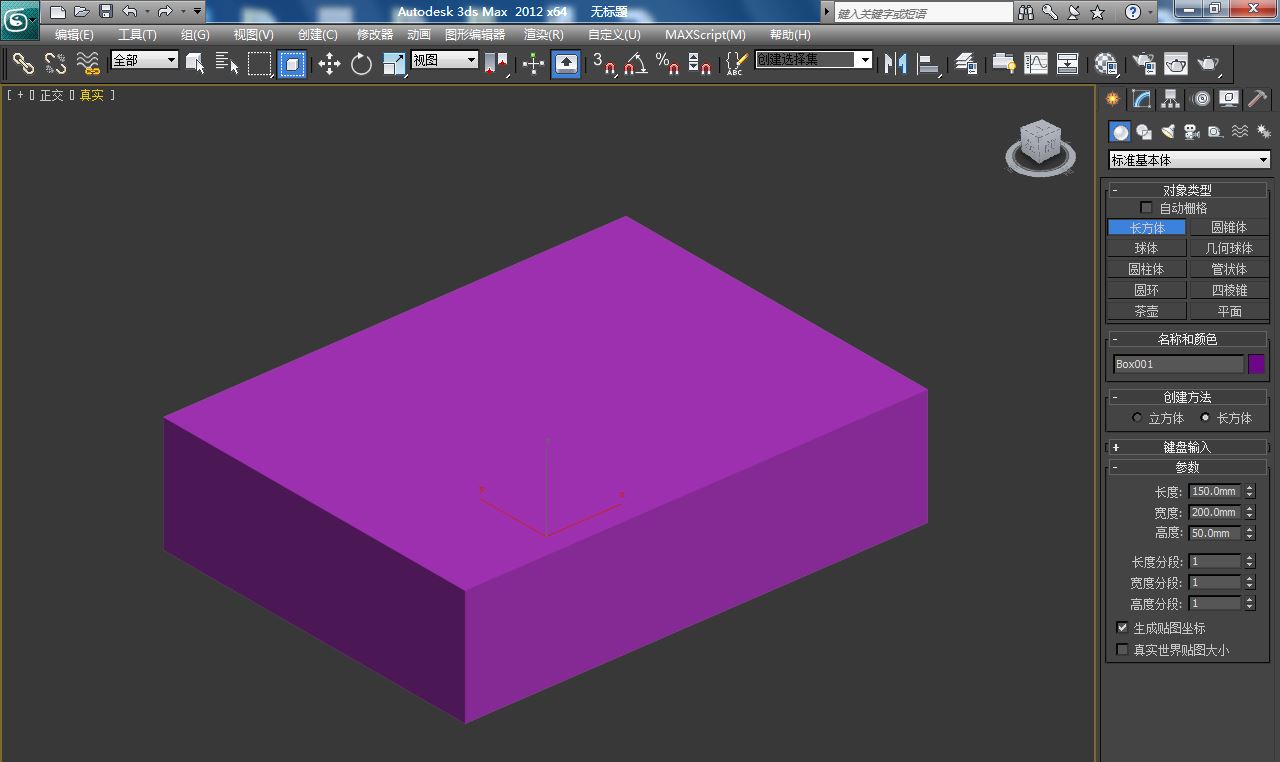
Task: Click the 茶壶 primitive button
Action: pos(1146,311)
